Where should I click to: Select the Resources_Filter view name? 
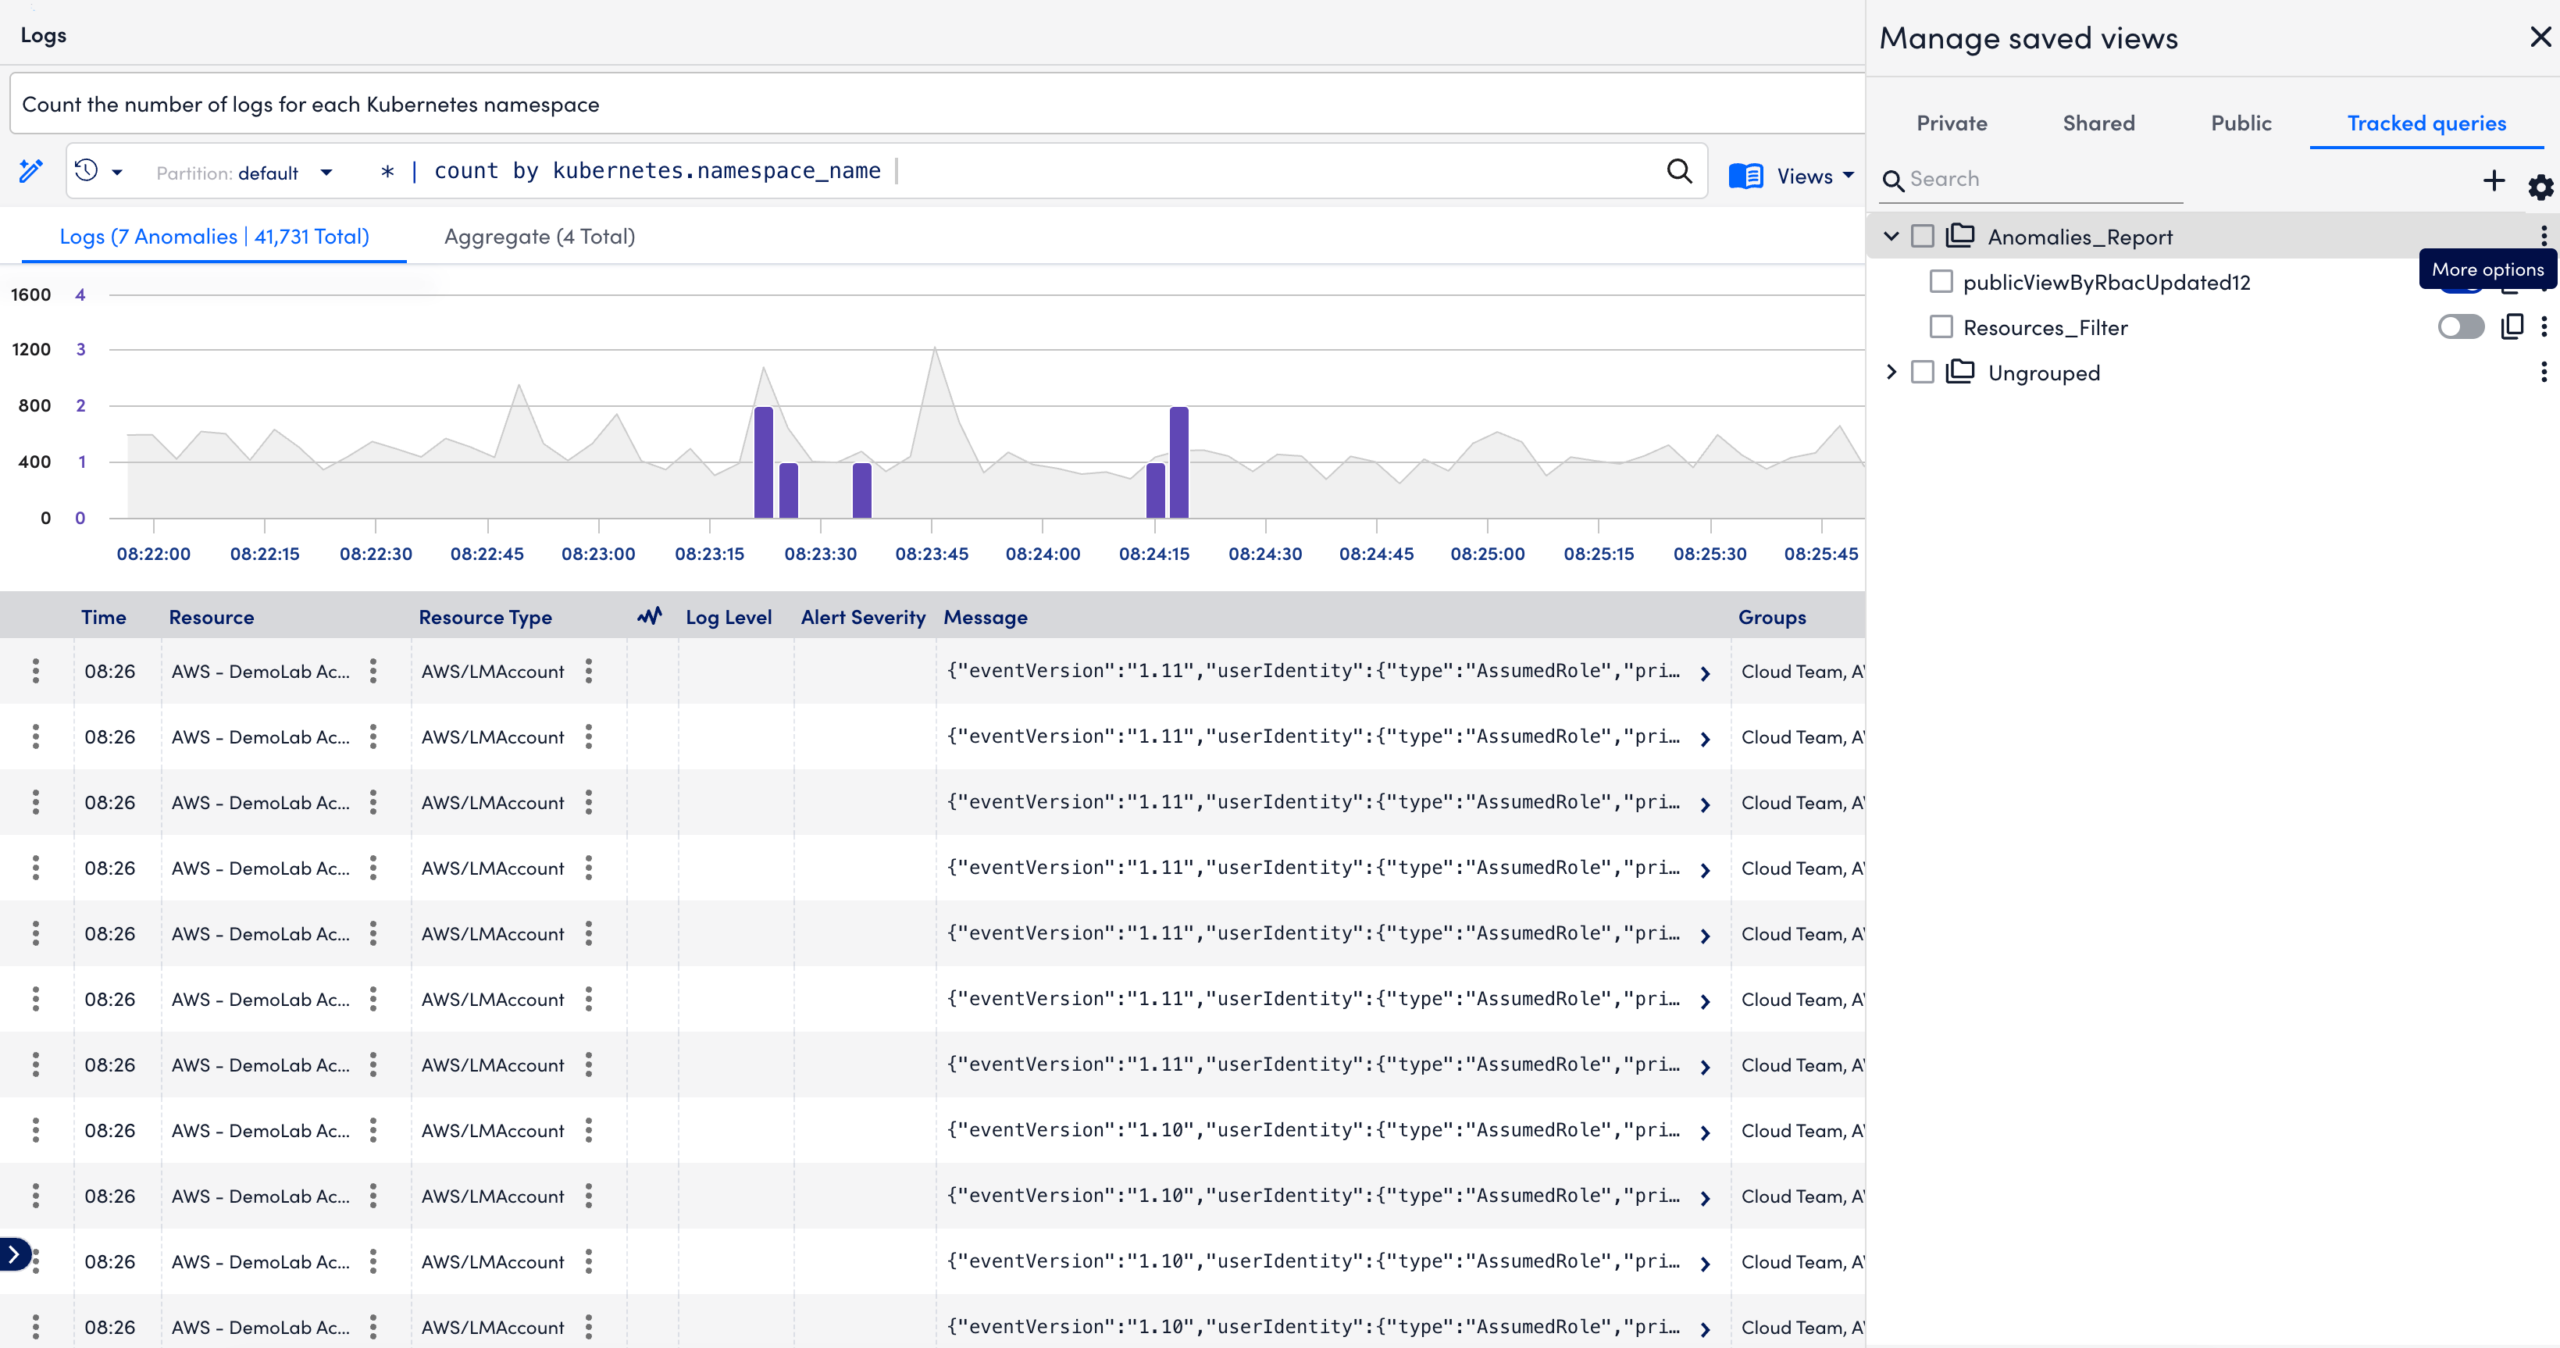point(2045,327)
